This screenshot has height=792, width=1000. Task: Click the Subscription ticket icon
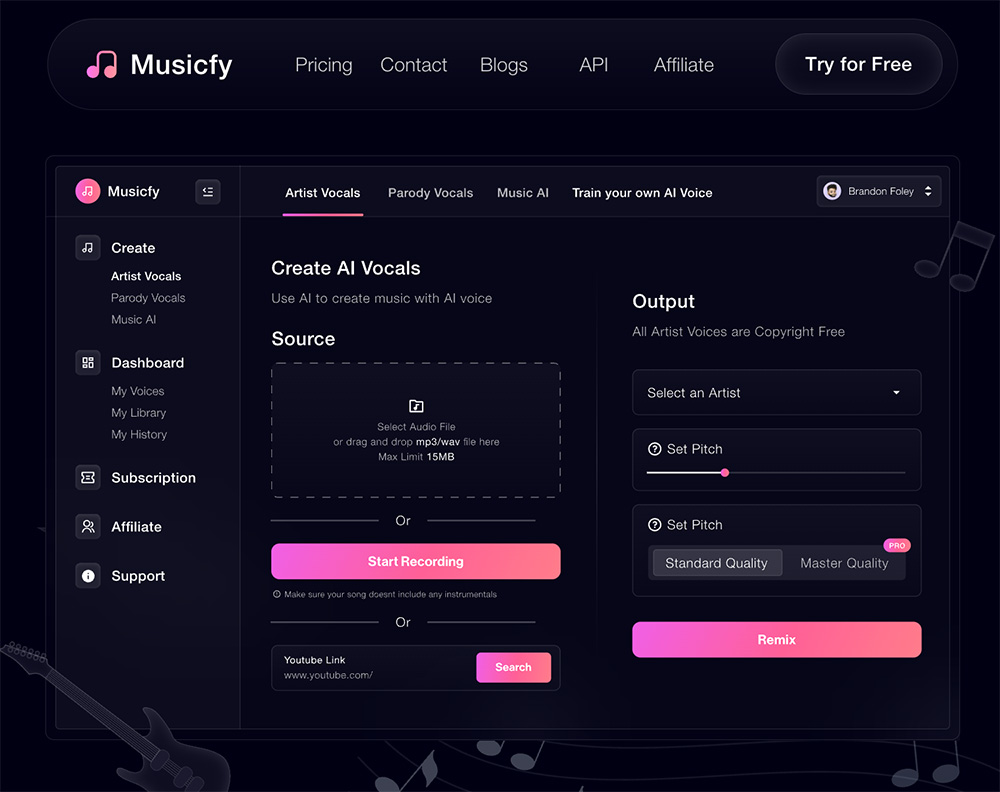pos(88,478)
